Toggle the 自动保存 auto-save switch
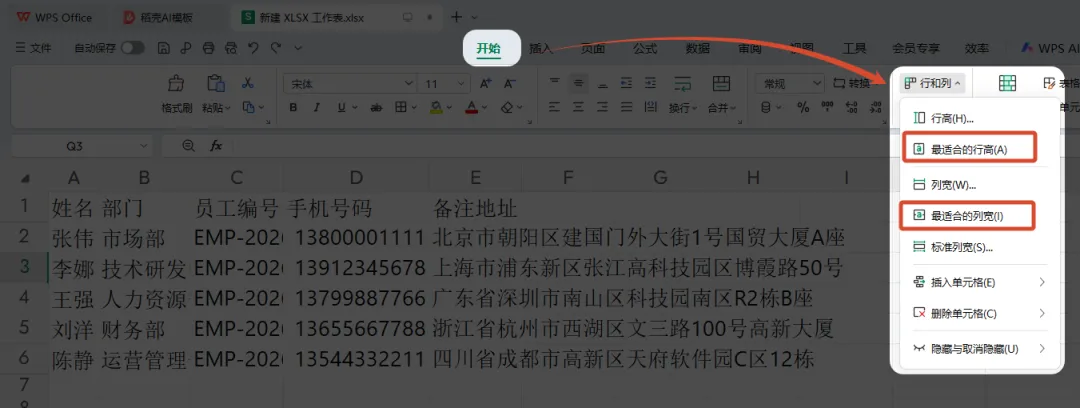The image size is (1080, 408). (x=133, y=48)
